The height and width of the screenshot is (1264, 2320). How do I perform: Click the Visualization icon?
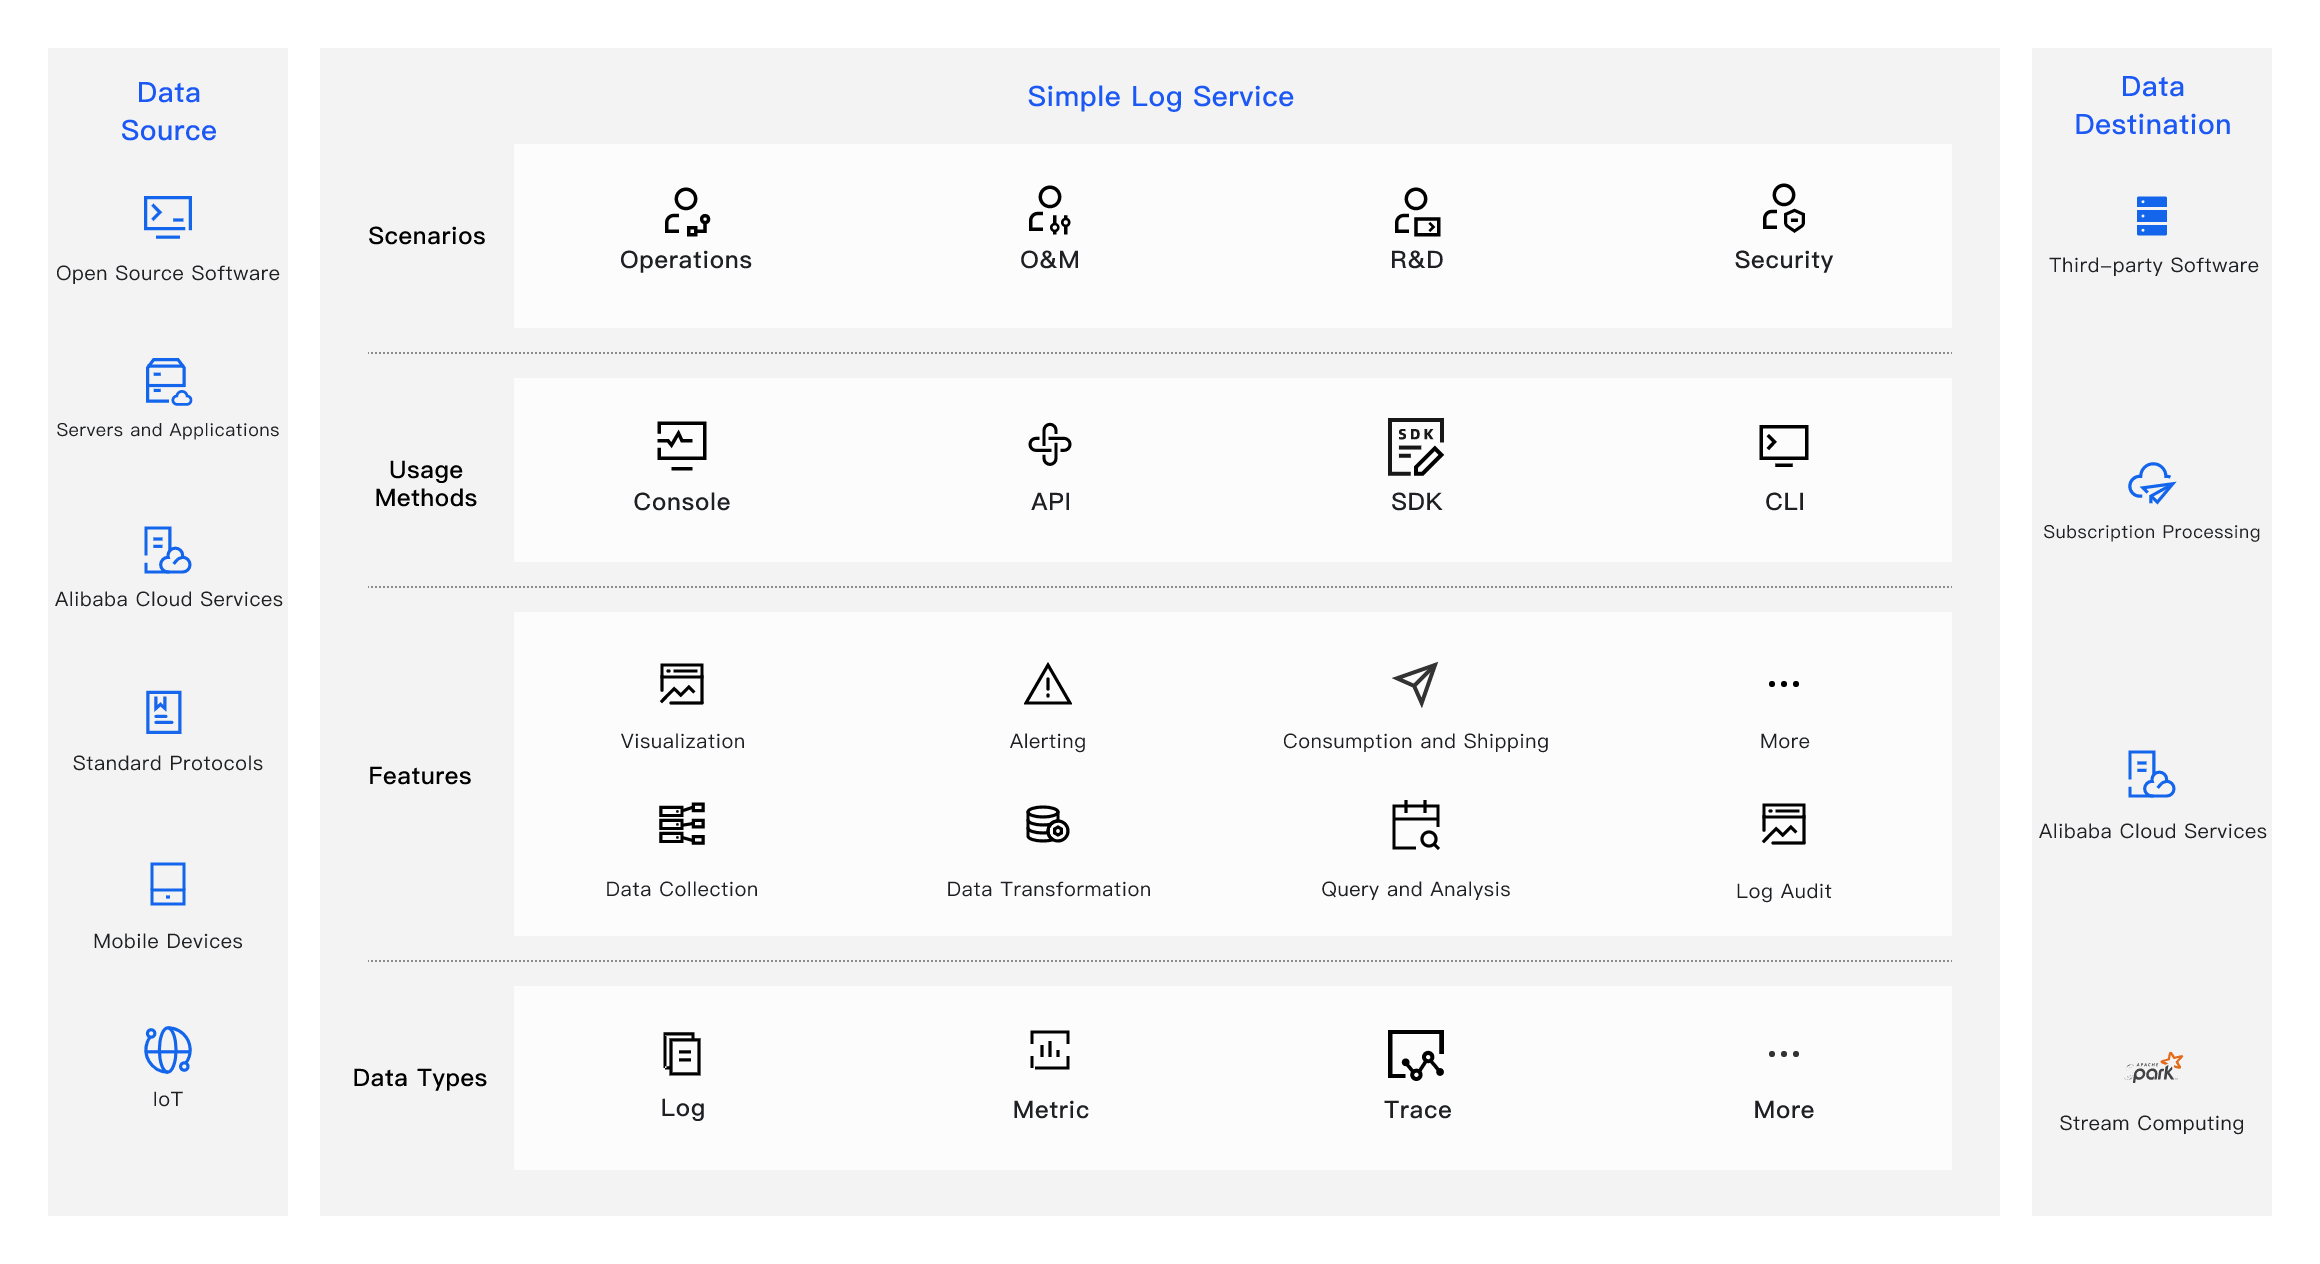click(x=682, y=684)
